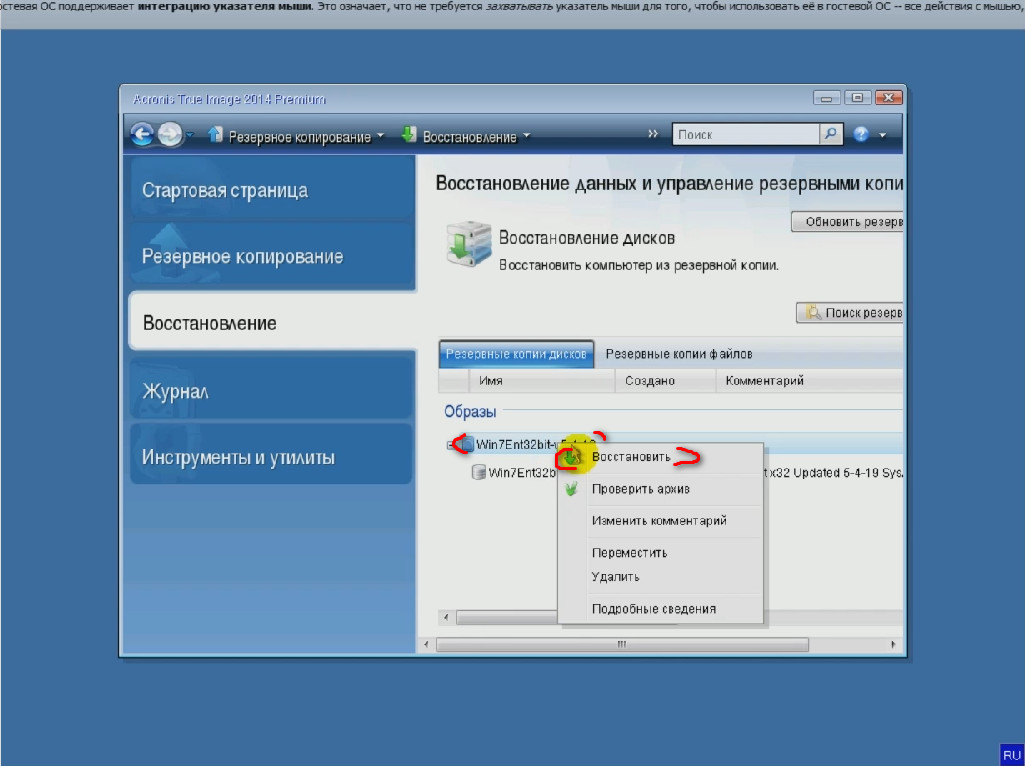Image resolution: width=1025 pixels, height=766 pixels.
Task: Click the green arrow icon beside Восстановить
Action: point(572,457)
